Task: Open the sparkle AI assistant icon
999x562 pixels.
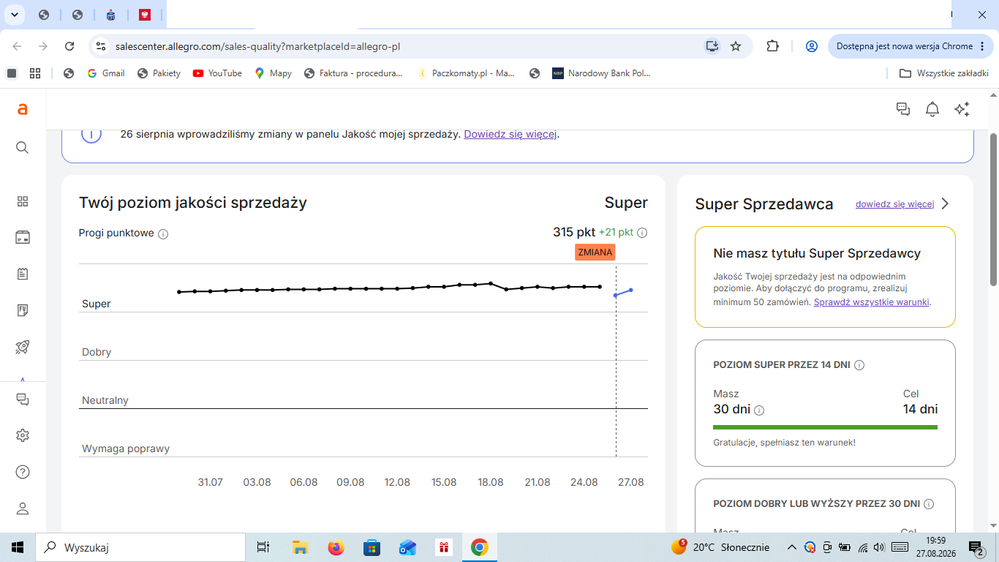Action: click(x=962, y=109)
